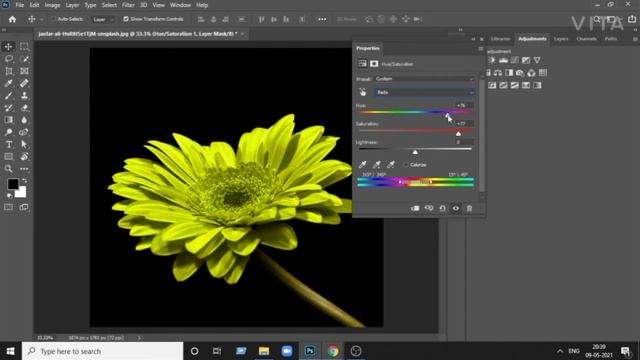Select the Horizontal Type tool
Screen dimensions: 640x360
click(x=8, y=144)
